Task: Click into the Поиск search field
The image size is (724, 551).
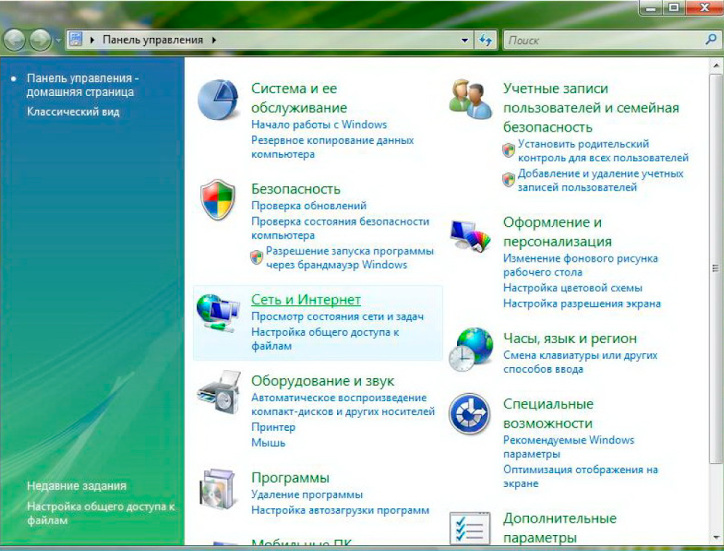Action: [x=606, y=40]
